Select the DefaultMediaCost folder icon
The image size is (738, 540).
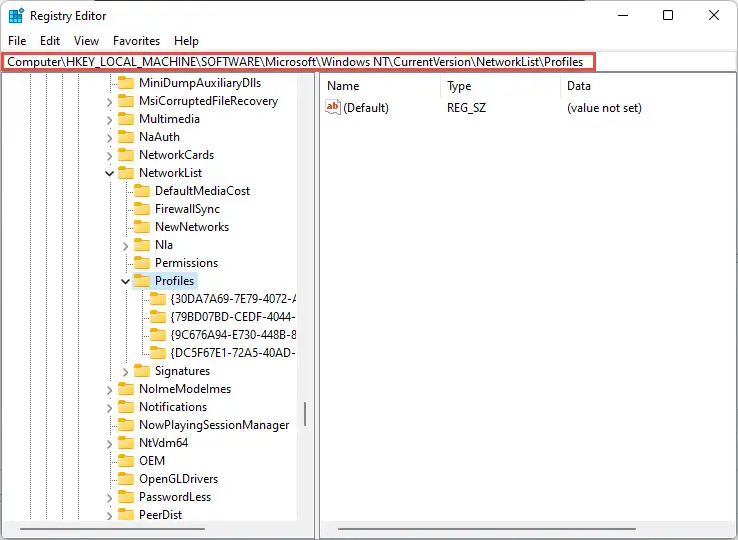142,191
